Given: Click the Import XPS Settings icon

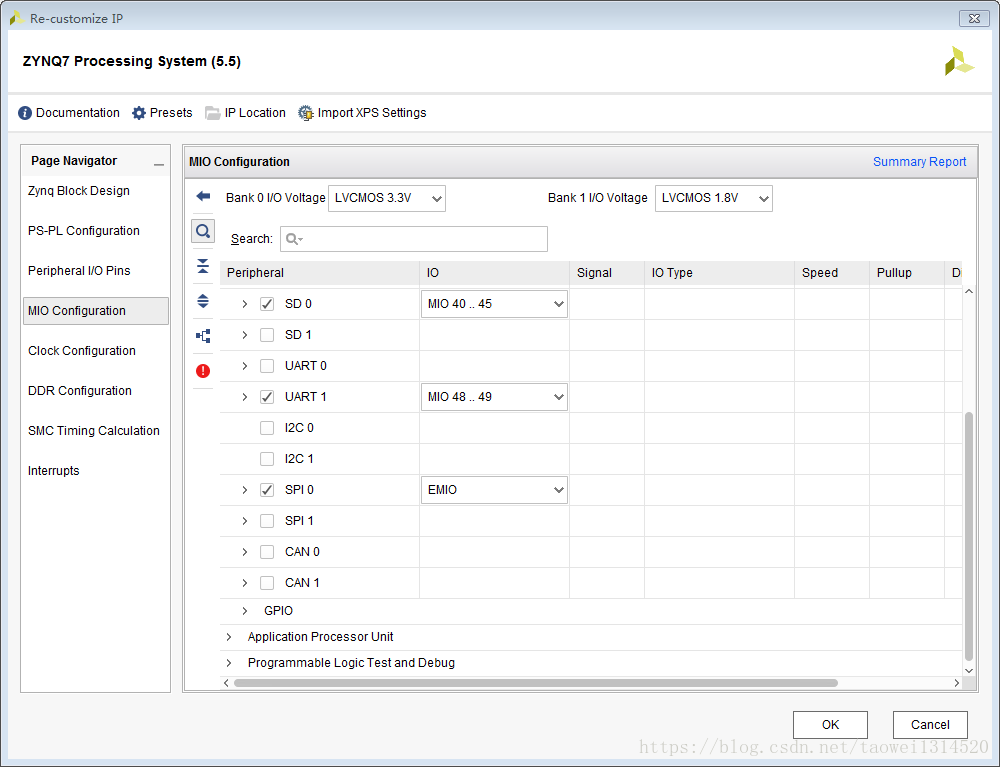Looking at the screenshot, I should [x=305, y=113].
